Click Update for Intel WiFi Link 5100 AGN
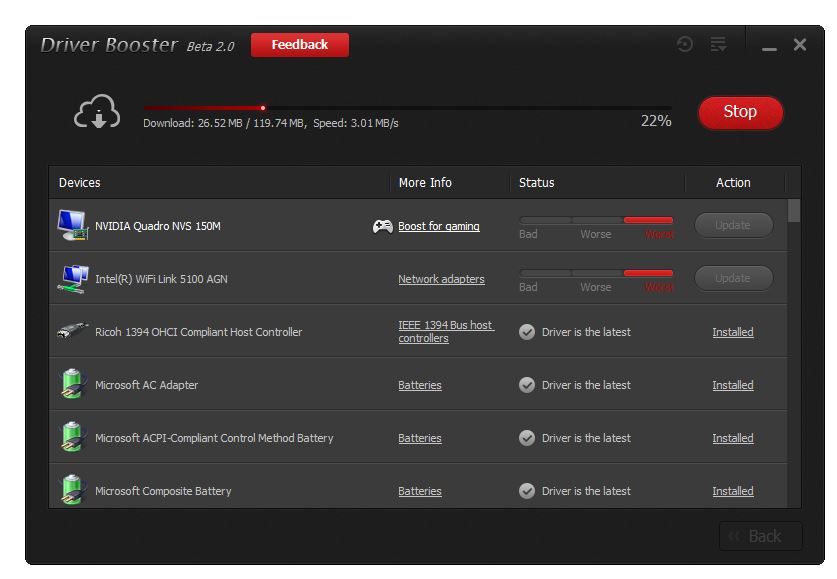This screenshot has width=837, height=579. click(x=733, y=278)
